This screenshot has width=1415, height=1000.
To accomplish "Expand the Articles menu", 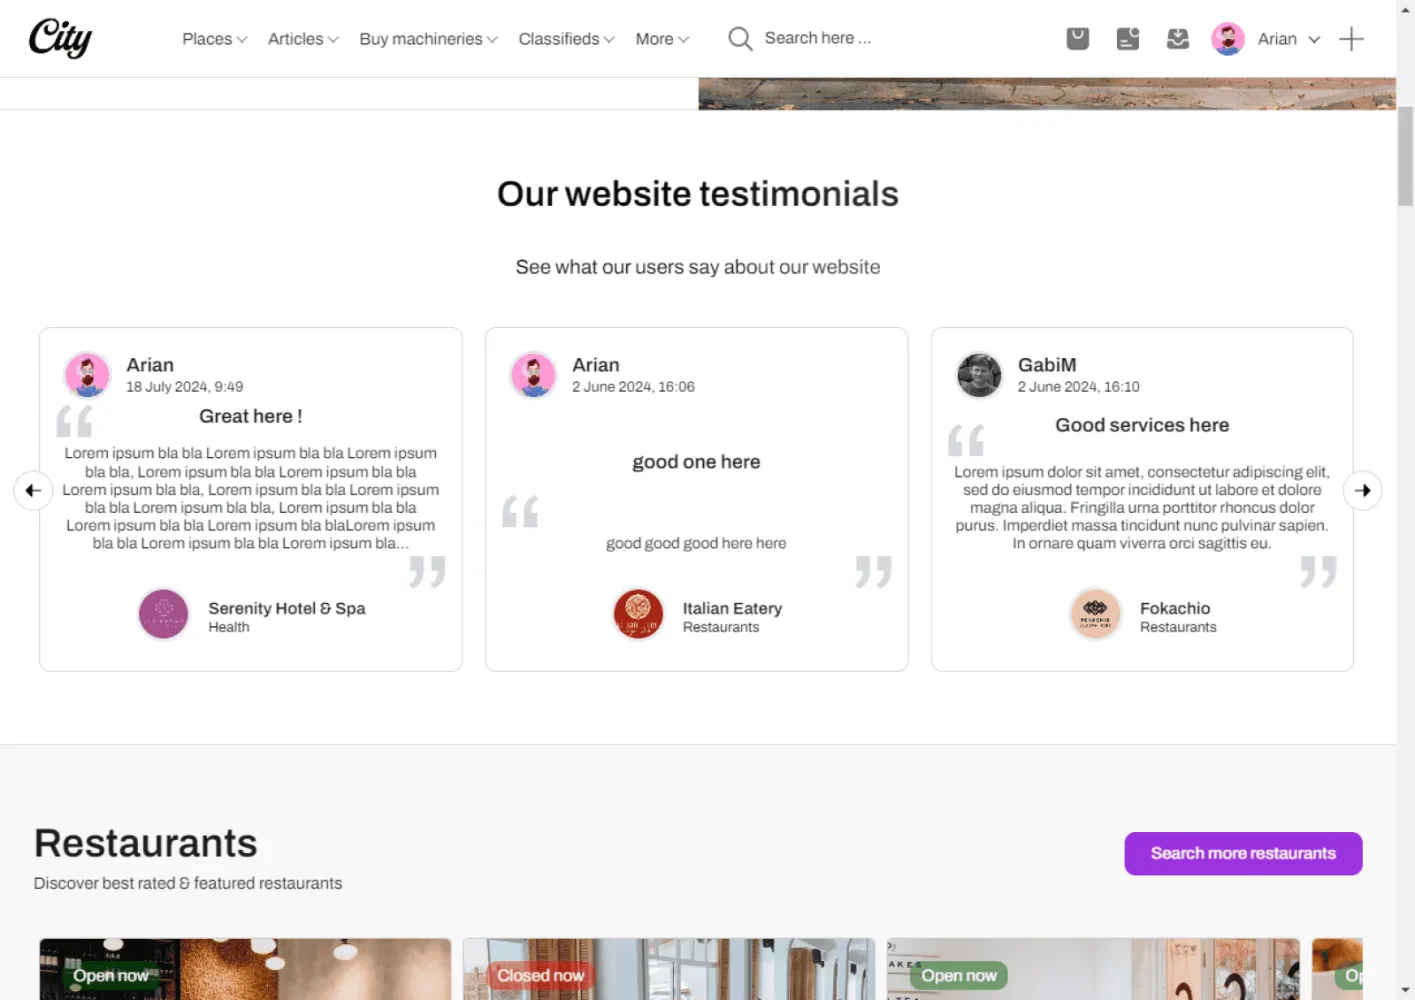I will 303,39.
